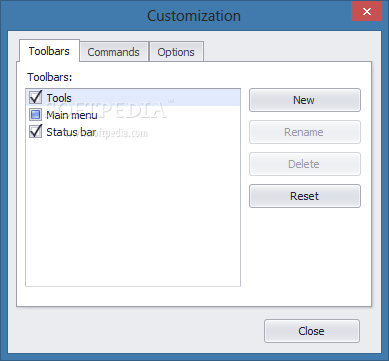Select the Toolbars tab
389x361 pixels.
tap(49, 51)
